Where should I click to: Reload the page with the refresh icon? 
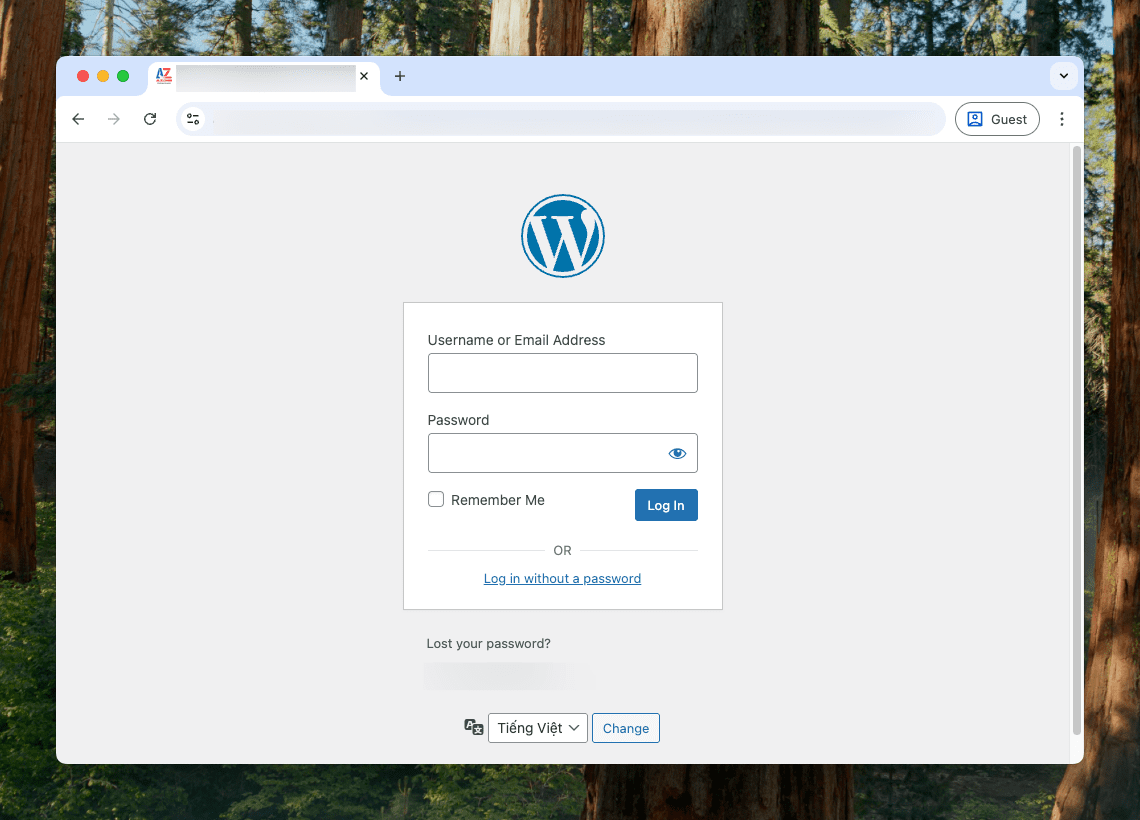click(x=149, y=118)
